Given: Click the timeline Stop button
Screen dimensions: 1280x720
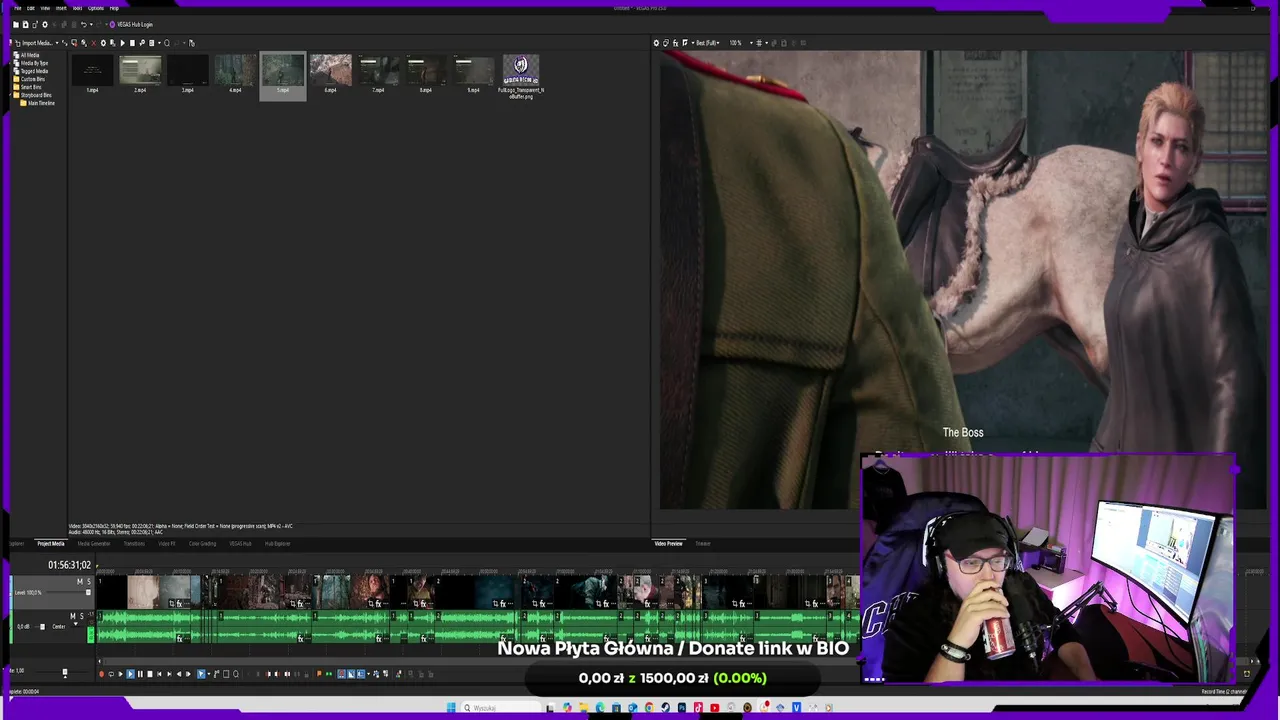Looking at the screenshot, I should coord(150,674).
